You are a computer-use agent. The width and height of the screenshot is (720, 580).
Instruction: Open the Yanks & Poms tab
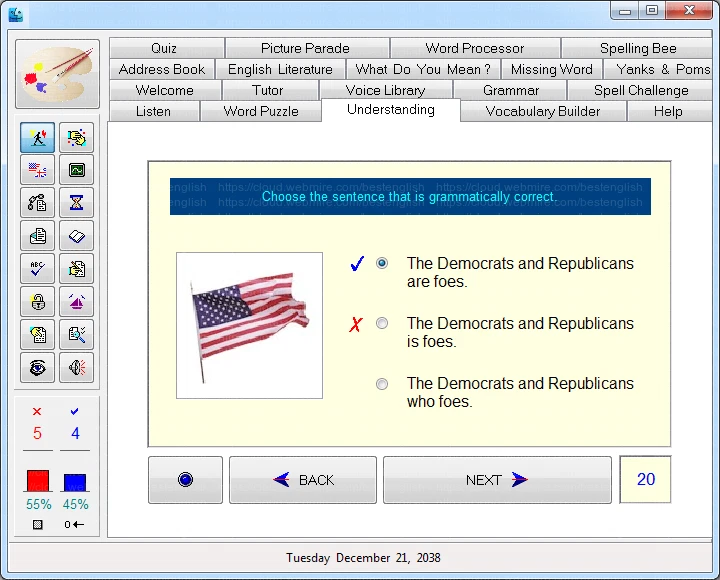click(x=658, y=69)
